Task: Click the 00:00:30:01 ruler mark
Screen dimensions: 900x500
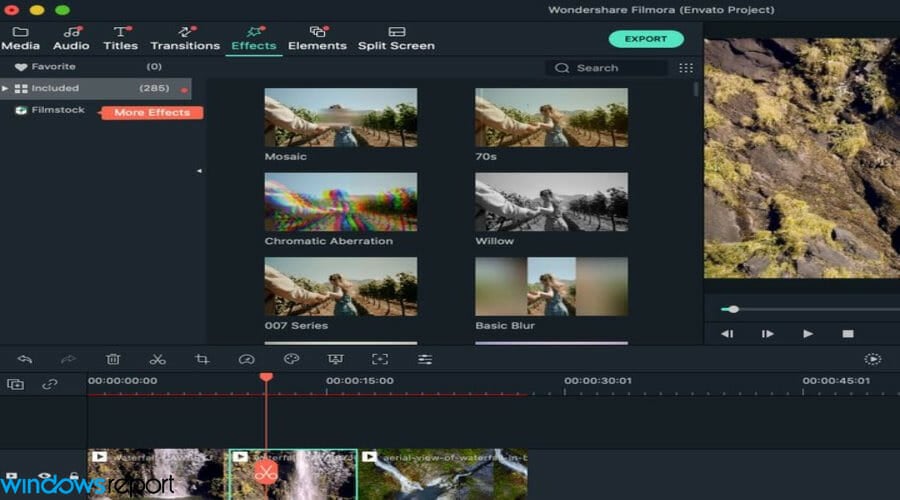Action: point(598,381)
